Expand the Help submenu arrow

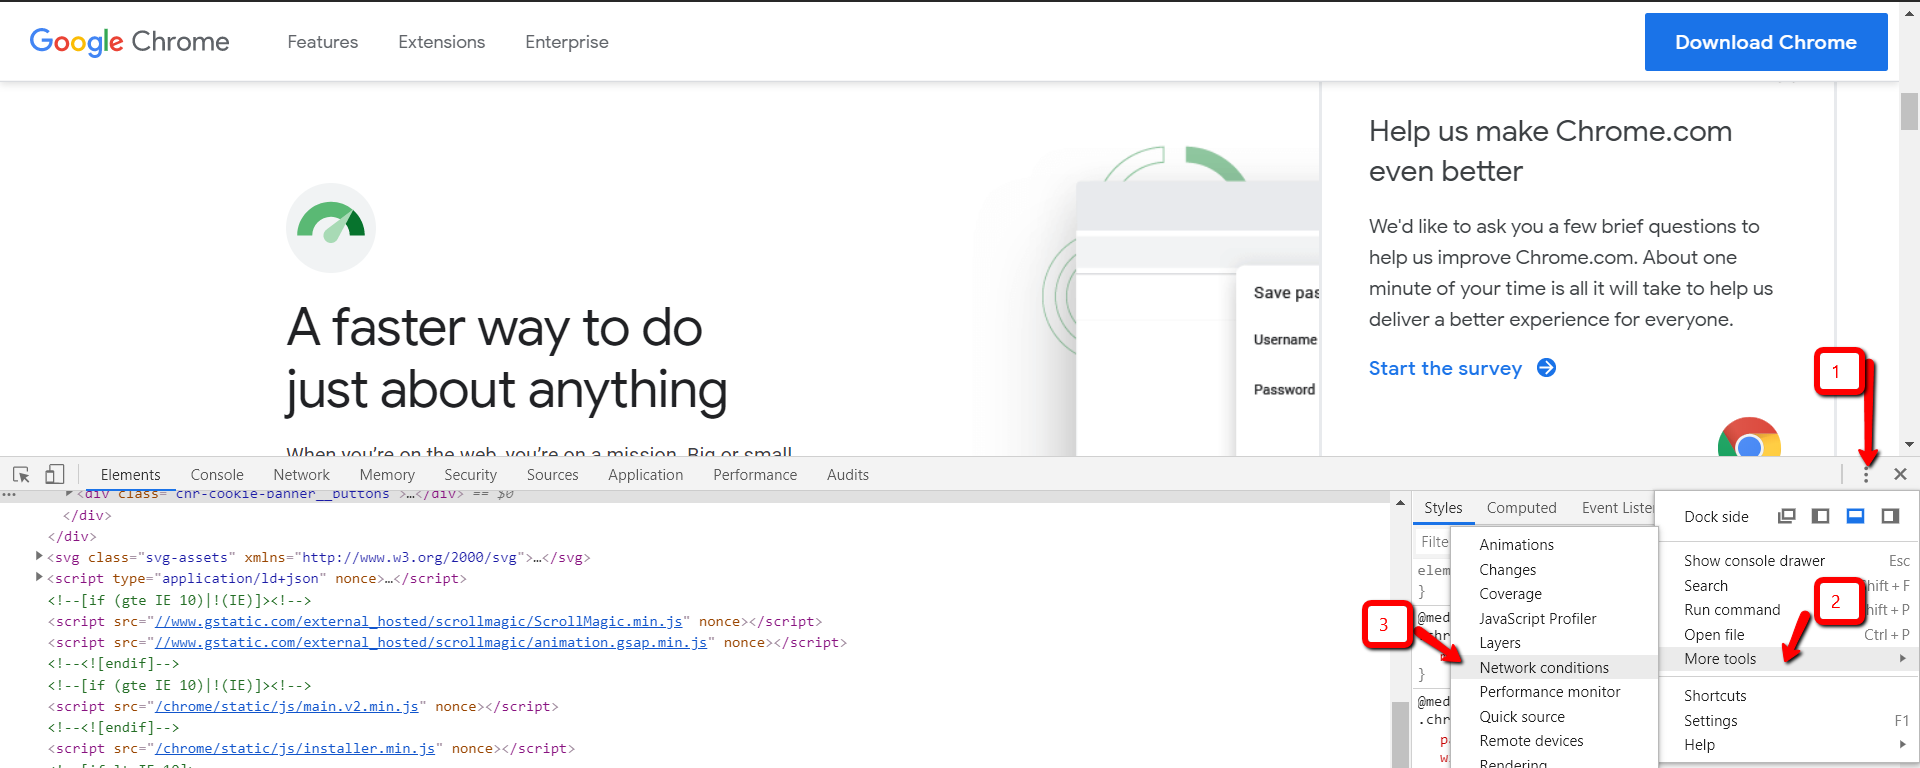coord(1902,744)
